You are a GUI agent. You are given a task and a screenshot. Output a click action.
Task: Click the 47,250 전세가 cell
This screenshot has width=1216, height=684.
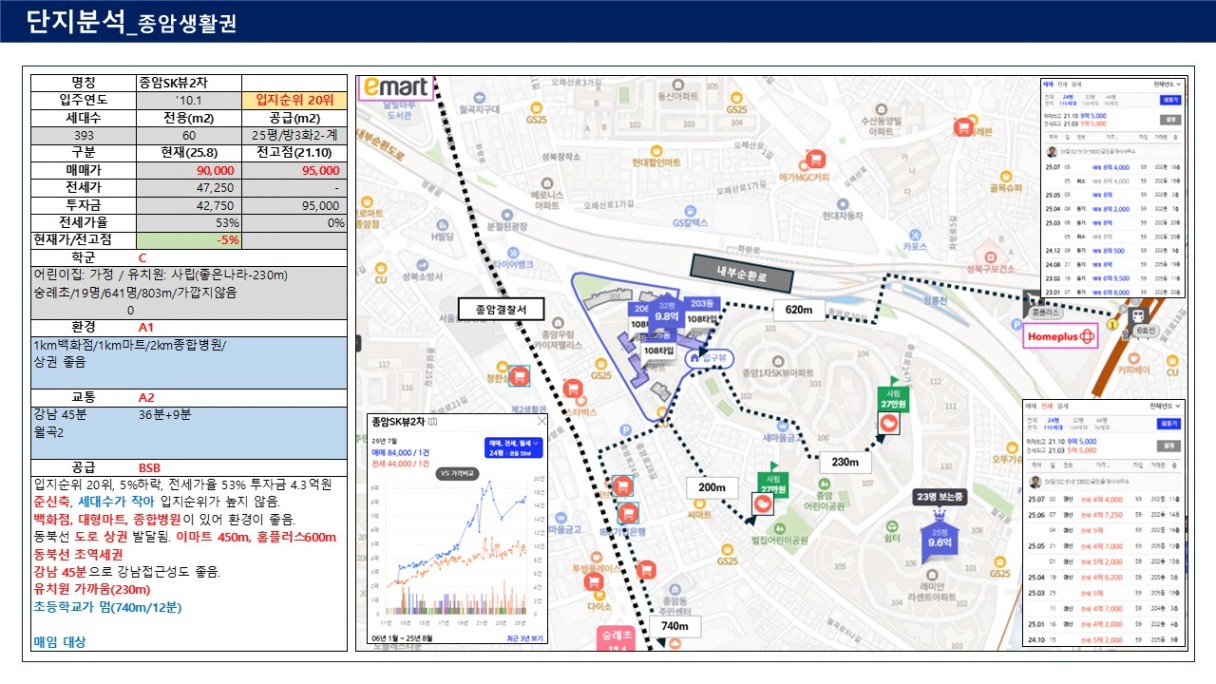189,187
